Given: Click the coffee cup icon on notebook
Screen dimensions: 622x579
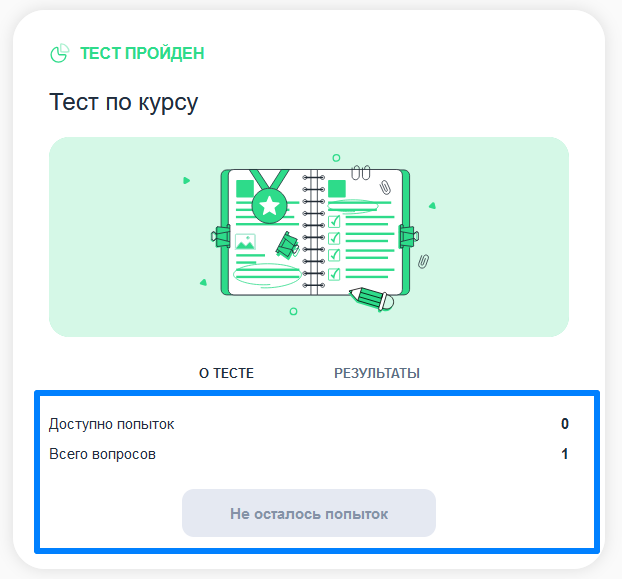Looking at the screenshot, I should point(287,245).
